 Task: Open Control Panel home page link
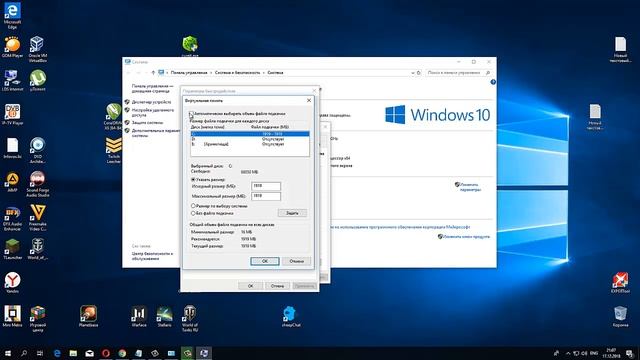pos(152,89)
